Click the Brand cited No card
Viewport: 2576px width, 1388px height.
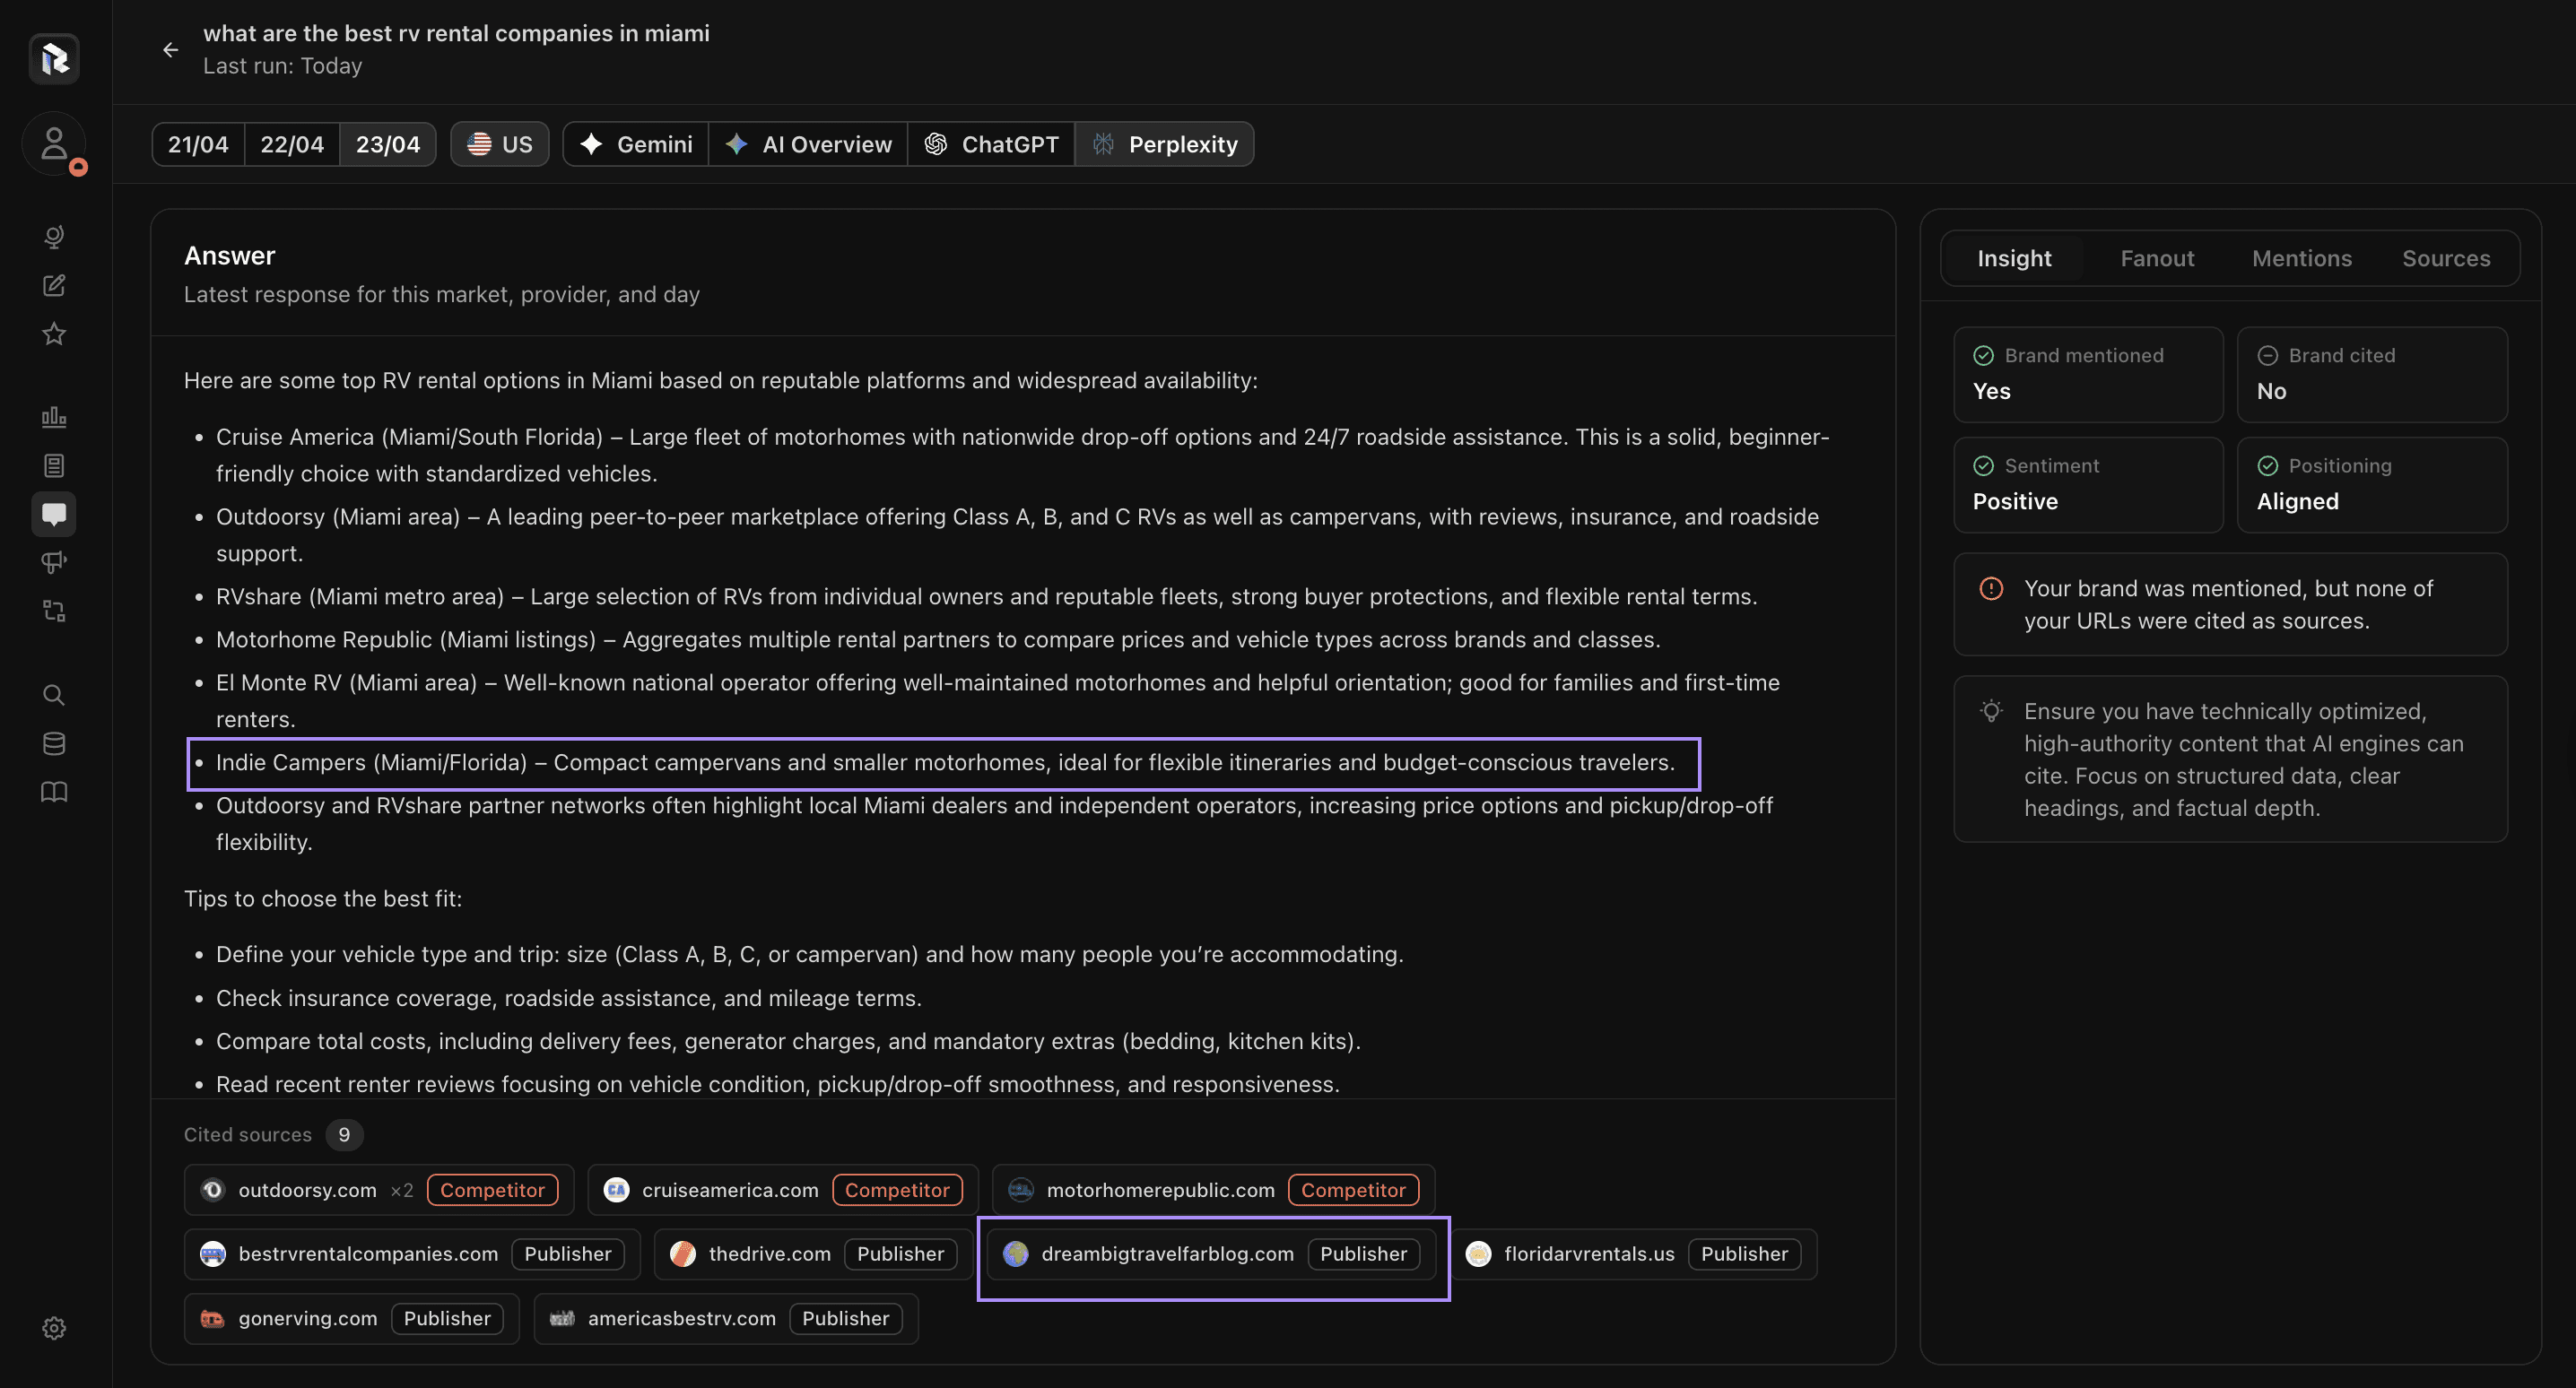point(2372,375)
